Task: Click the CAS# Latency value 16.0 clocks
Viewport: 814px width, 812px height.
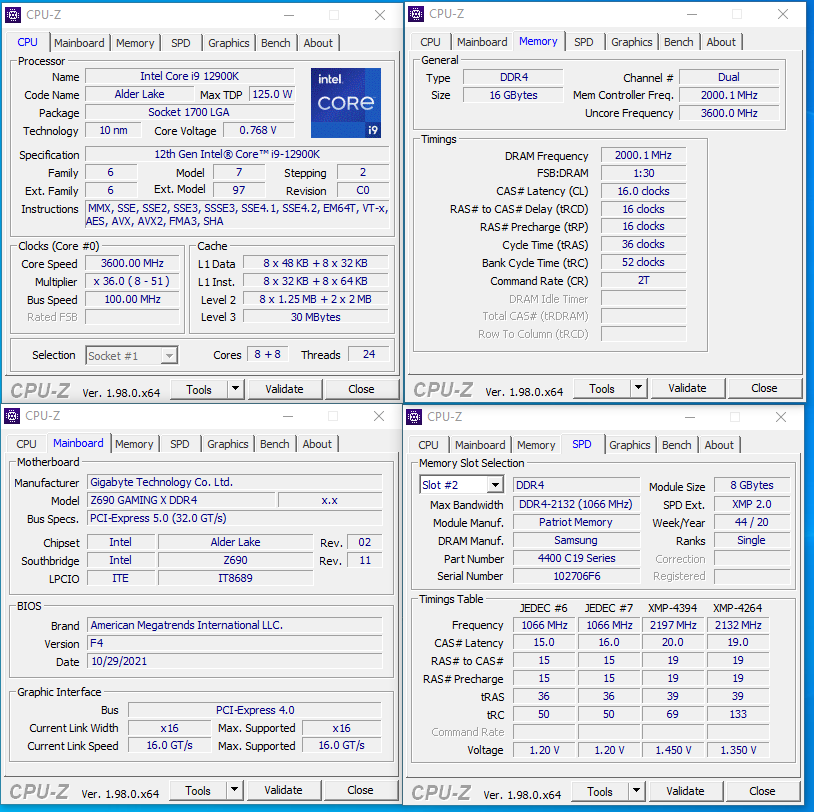Action: (x=643, y=191)
